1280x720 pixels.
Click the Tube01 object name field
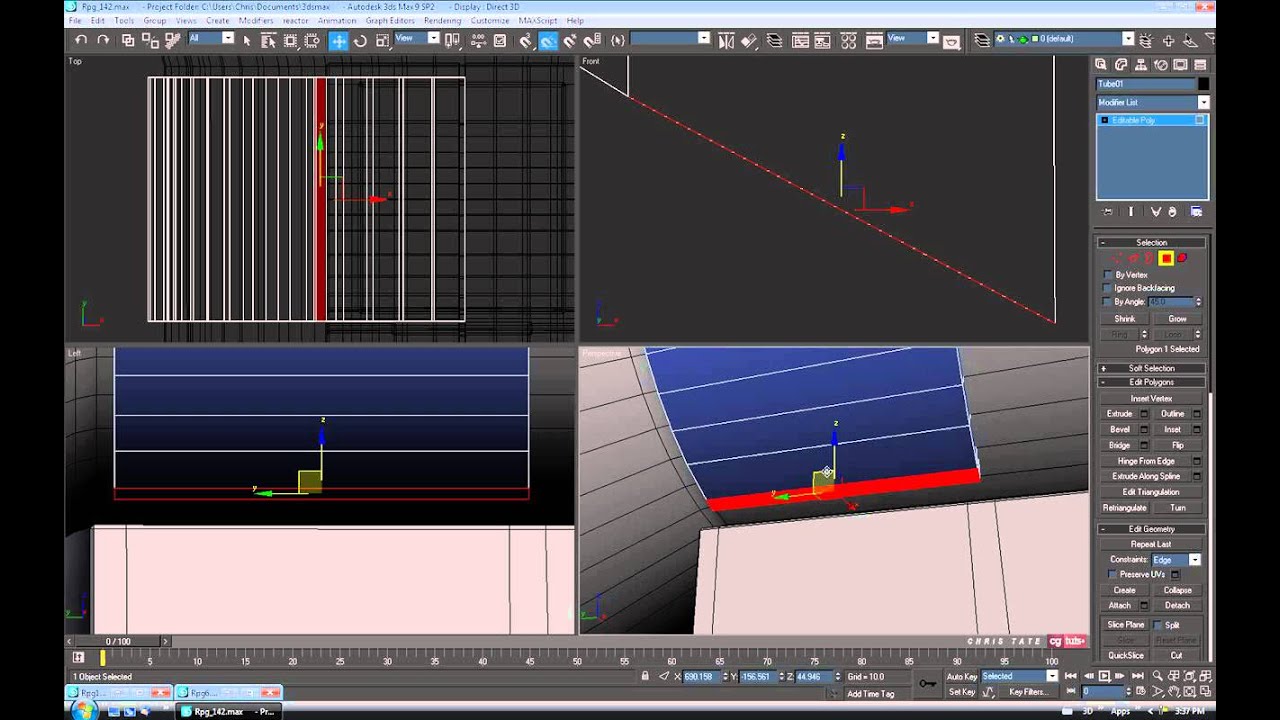point(1146,84)
